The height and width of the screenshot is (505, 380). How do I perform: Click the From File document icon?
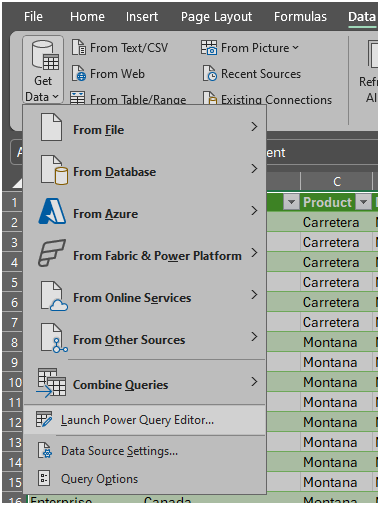51,127
